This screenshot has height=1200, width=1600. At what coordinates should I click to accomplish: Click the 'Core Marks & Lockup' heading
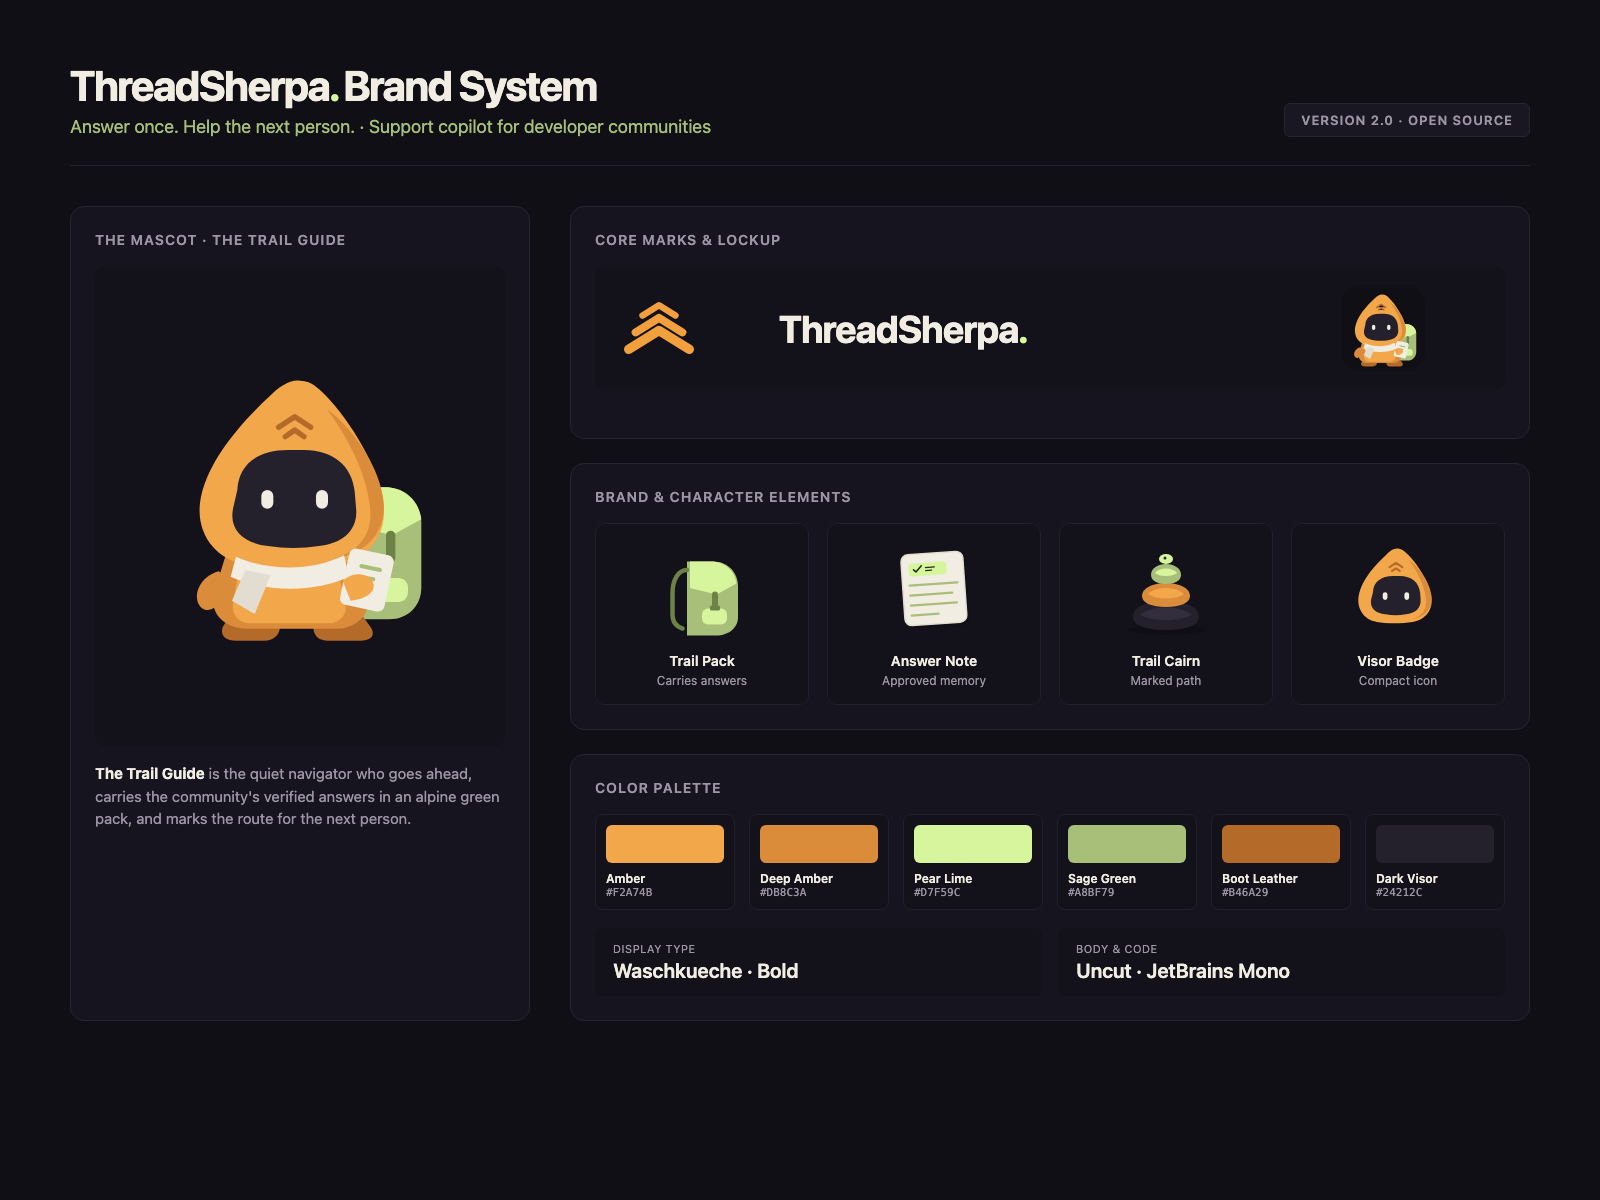click(688, 240)
